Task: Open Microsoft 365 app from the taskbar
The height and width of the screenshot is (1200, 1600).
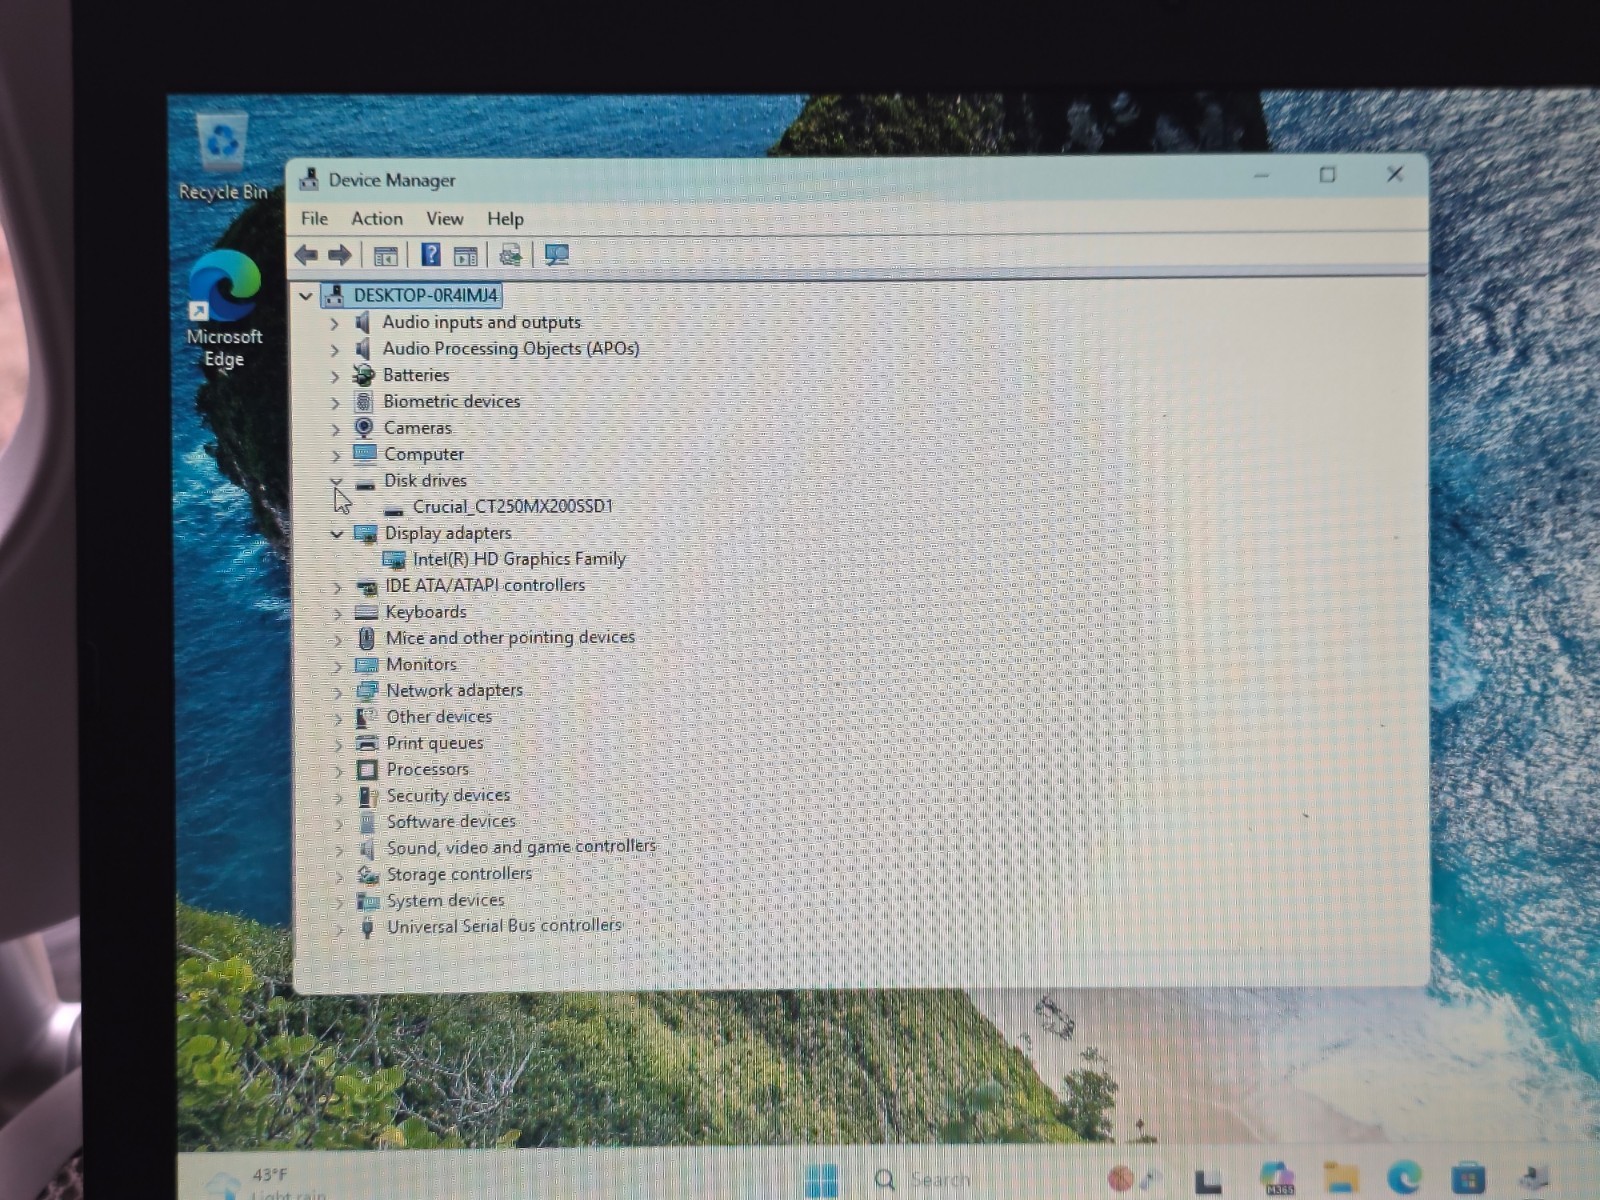Action: coord(1278,1179)
